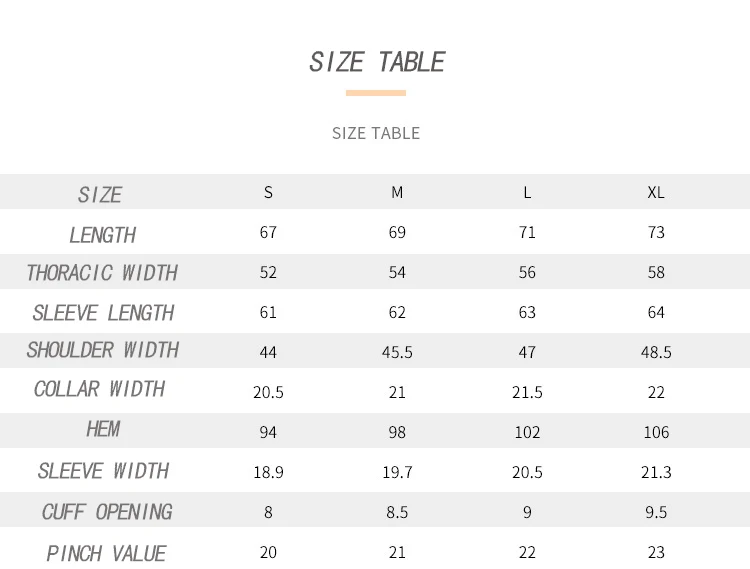
Task: Click the 9.5 cuff opening value
Action: pos(656,512)
